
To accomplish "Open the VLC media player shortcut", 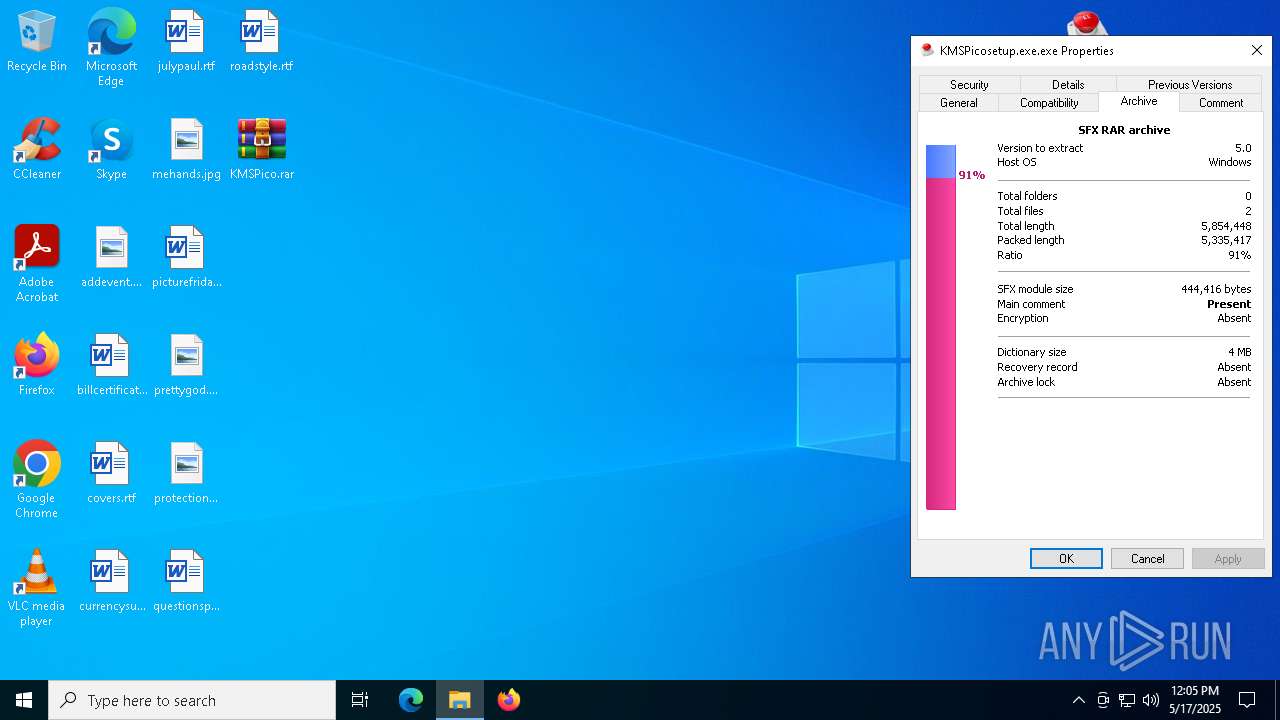I will click(37, 588).
